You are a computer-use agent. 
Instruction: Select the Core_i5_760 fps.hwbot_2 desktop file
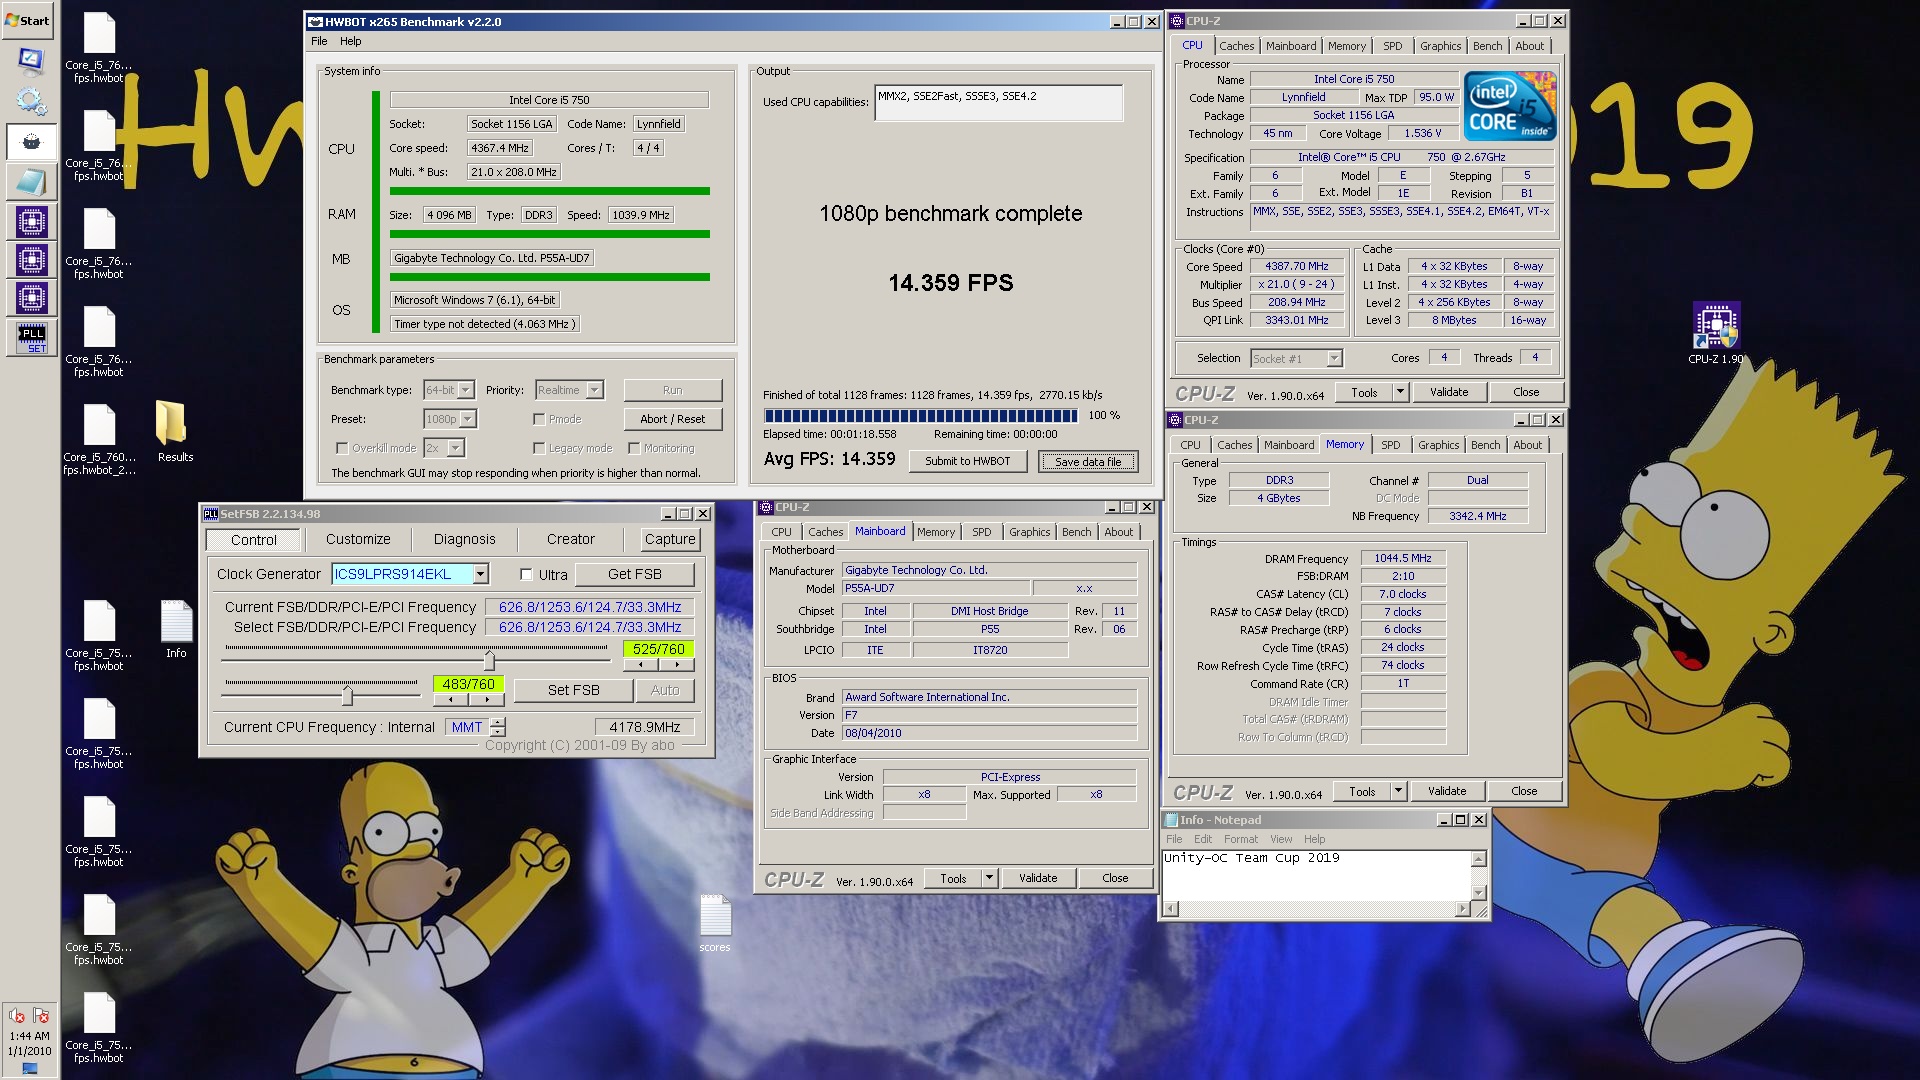point(99,439)
